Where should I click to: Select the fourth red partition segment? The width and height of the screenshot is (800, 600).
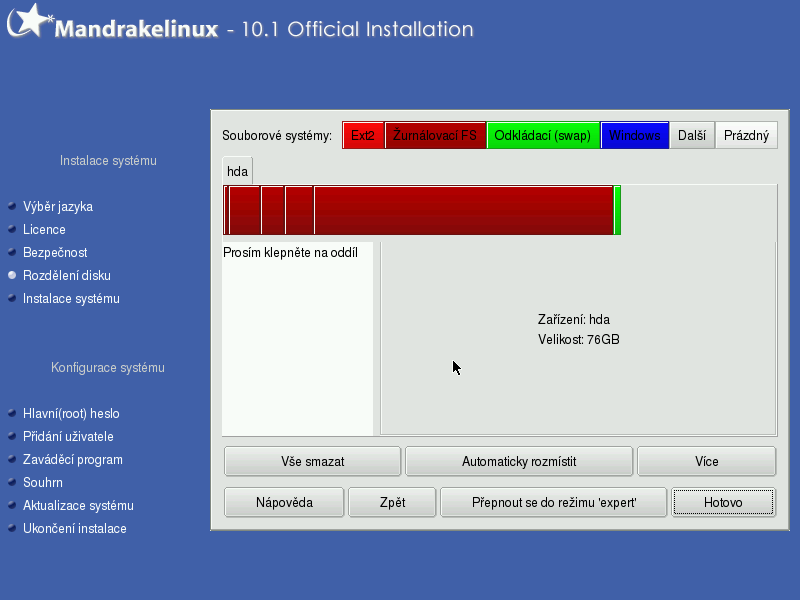[x=299, y=210]
